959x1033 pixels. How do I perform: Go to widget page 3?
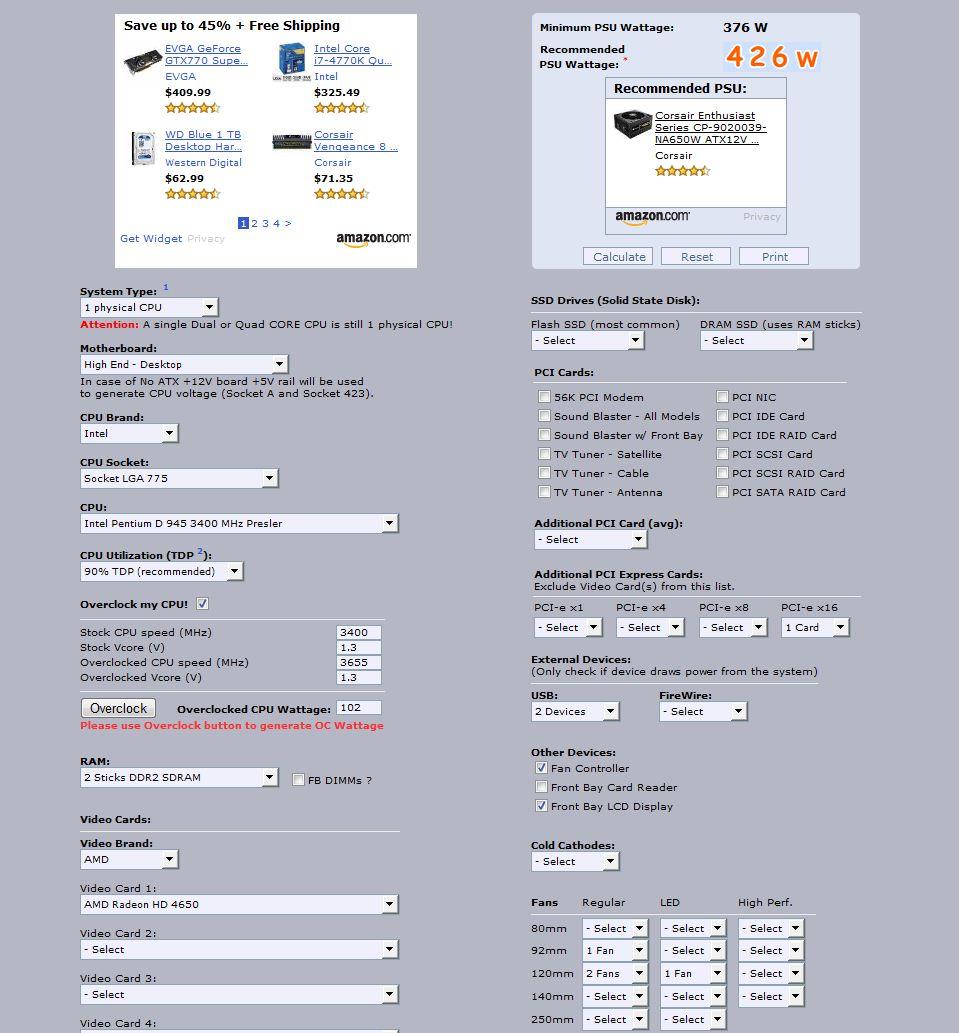click(x=265, y=223)
